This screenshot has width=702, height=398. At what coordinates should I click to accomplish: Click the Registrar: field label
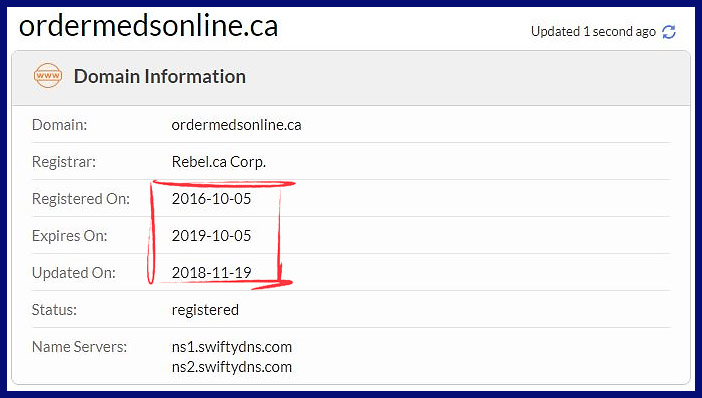pyautogui.click(x=64, y=162)
